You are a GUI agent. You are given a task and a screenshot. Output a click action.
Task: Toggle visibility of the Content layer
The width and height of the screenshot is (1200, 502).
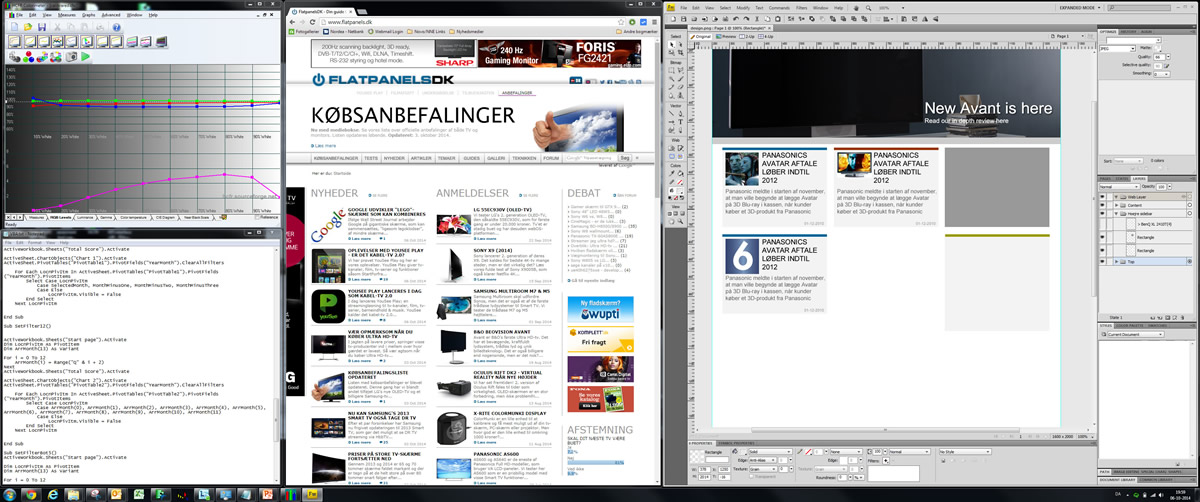(1102, 205)
